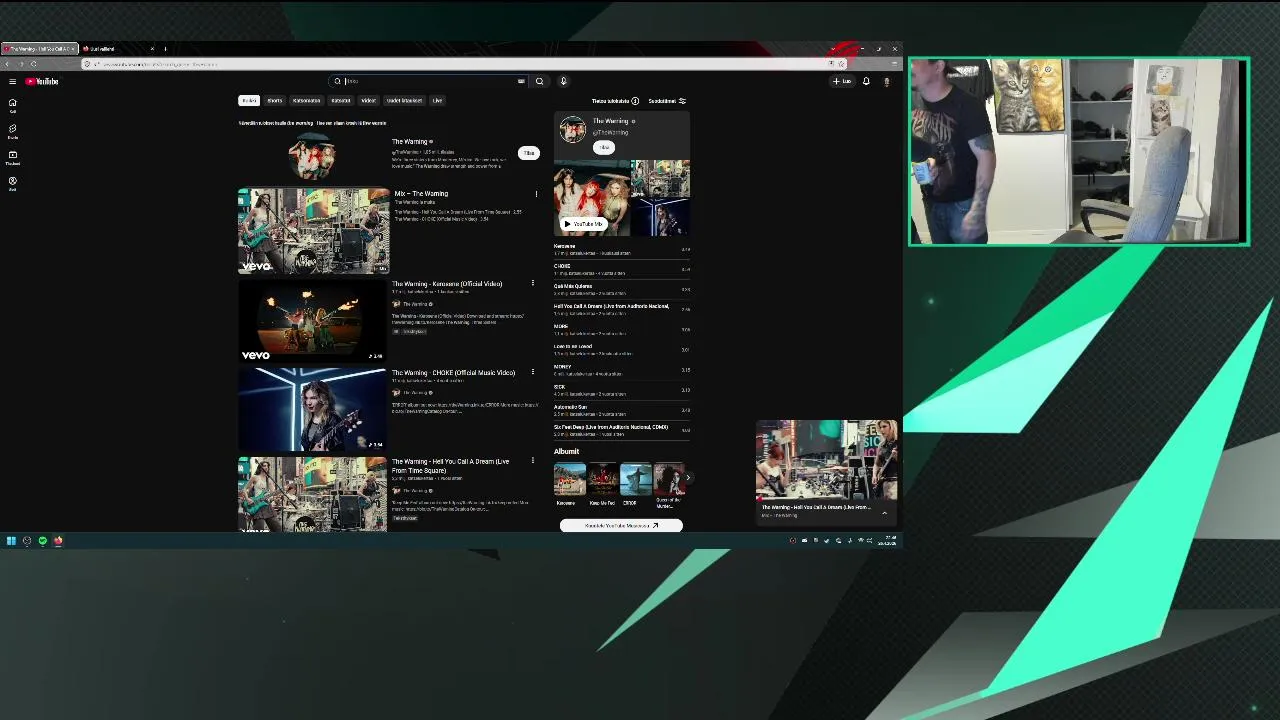Screen dimensions: 1280x720
Task: Open the You section in sidebar
Action: click(13, 183)
